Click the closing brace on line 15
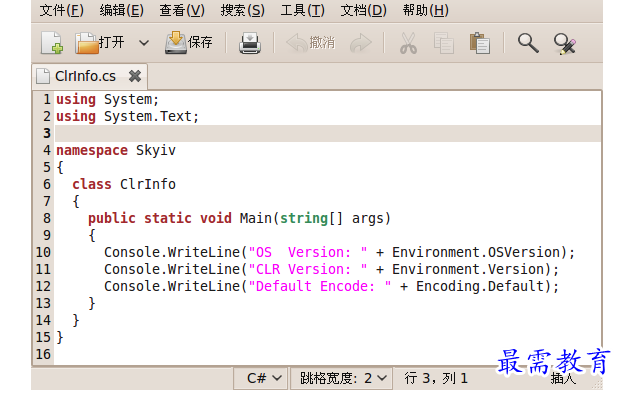The width and height of the screenshot is (619, 393). (x=60, y=337)
